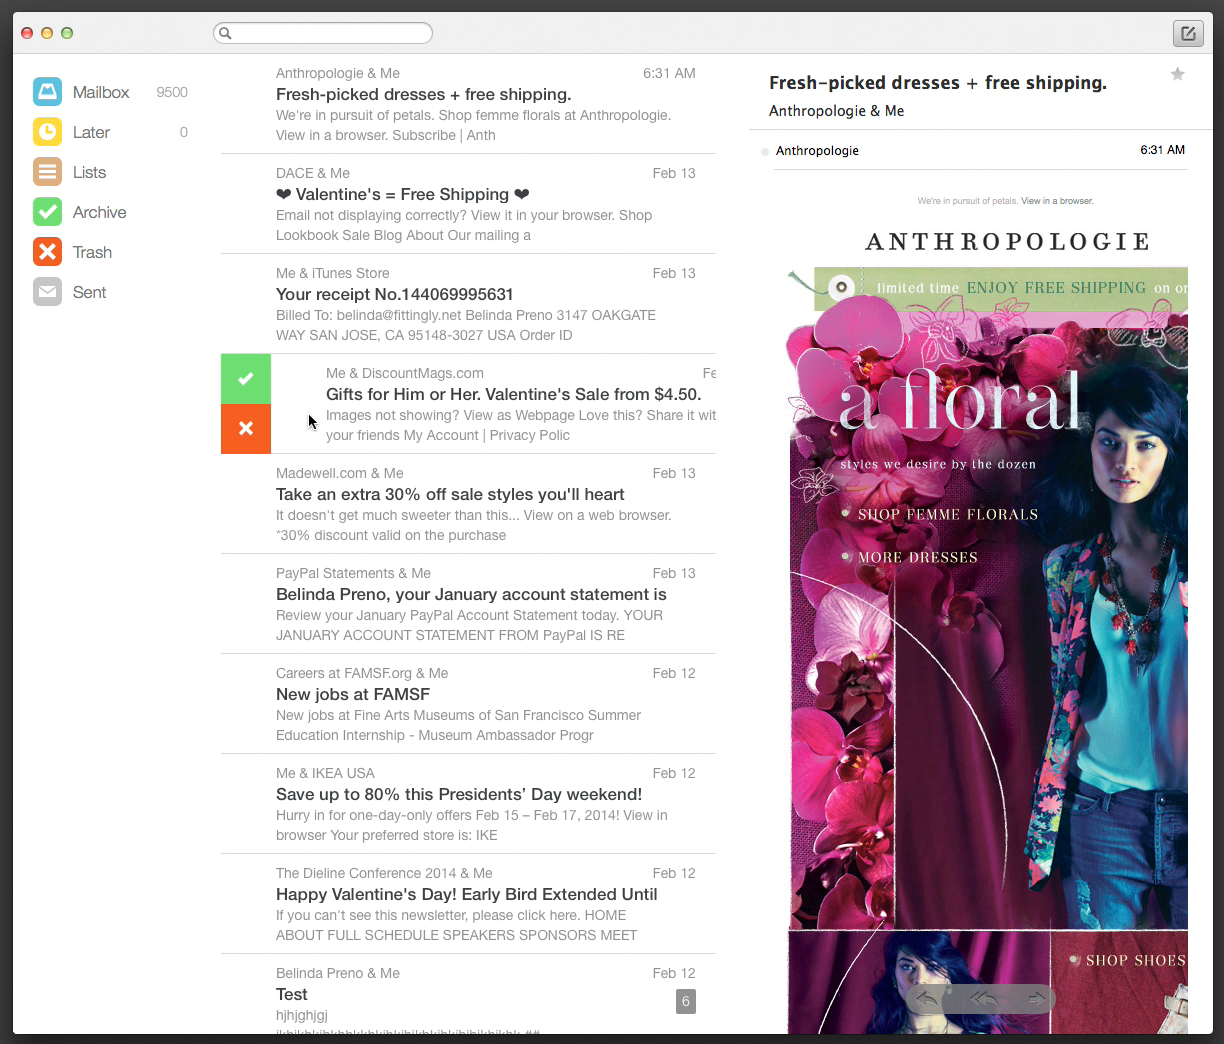1224x1044 pixels.
Task: Select the Lists label in sidebar
Action: 89,172
